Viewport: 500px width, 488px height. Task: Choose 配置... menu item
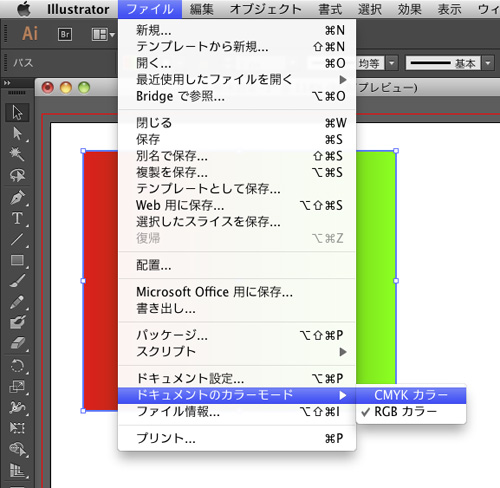click(x=237, y=265)
